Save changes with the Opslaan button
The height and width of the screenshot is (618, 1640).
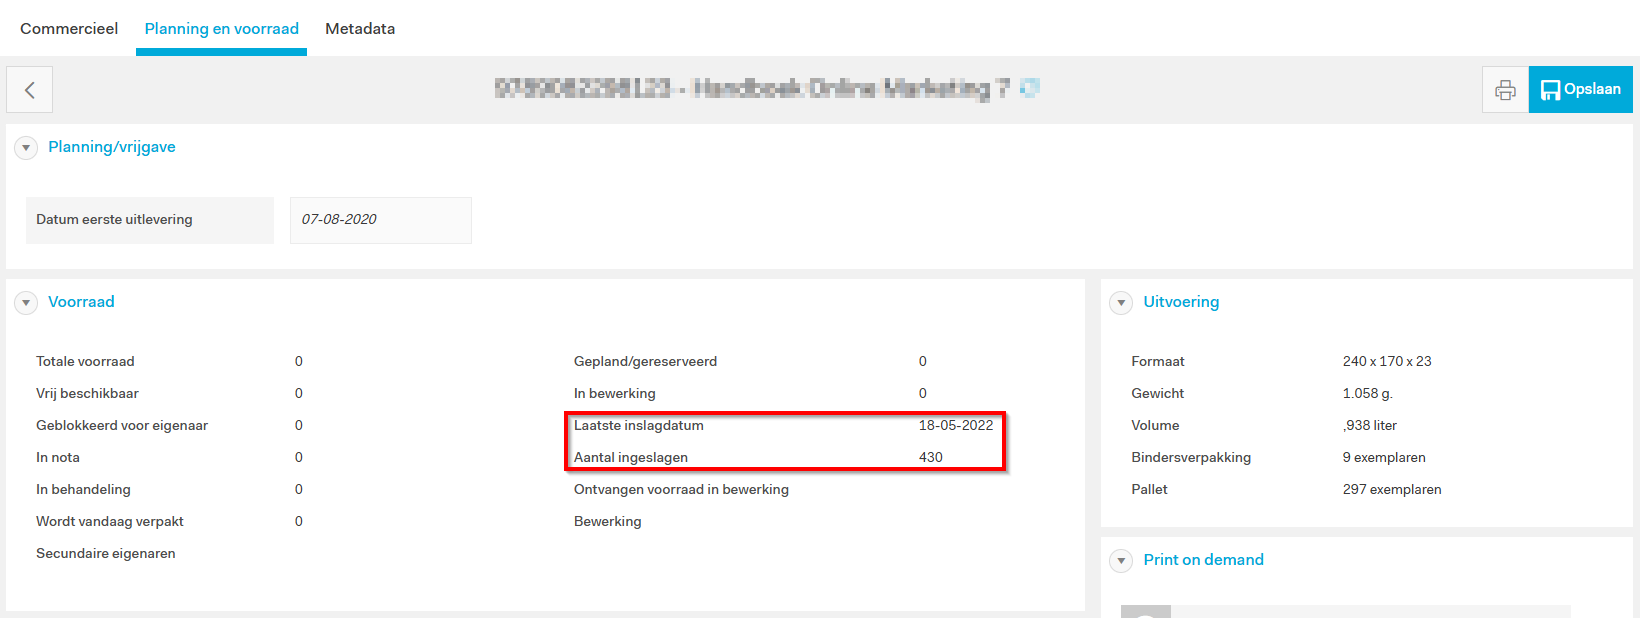coord(1580,90)
